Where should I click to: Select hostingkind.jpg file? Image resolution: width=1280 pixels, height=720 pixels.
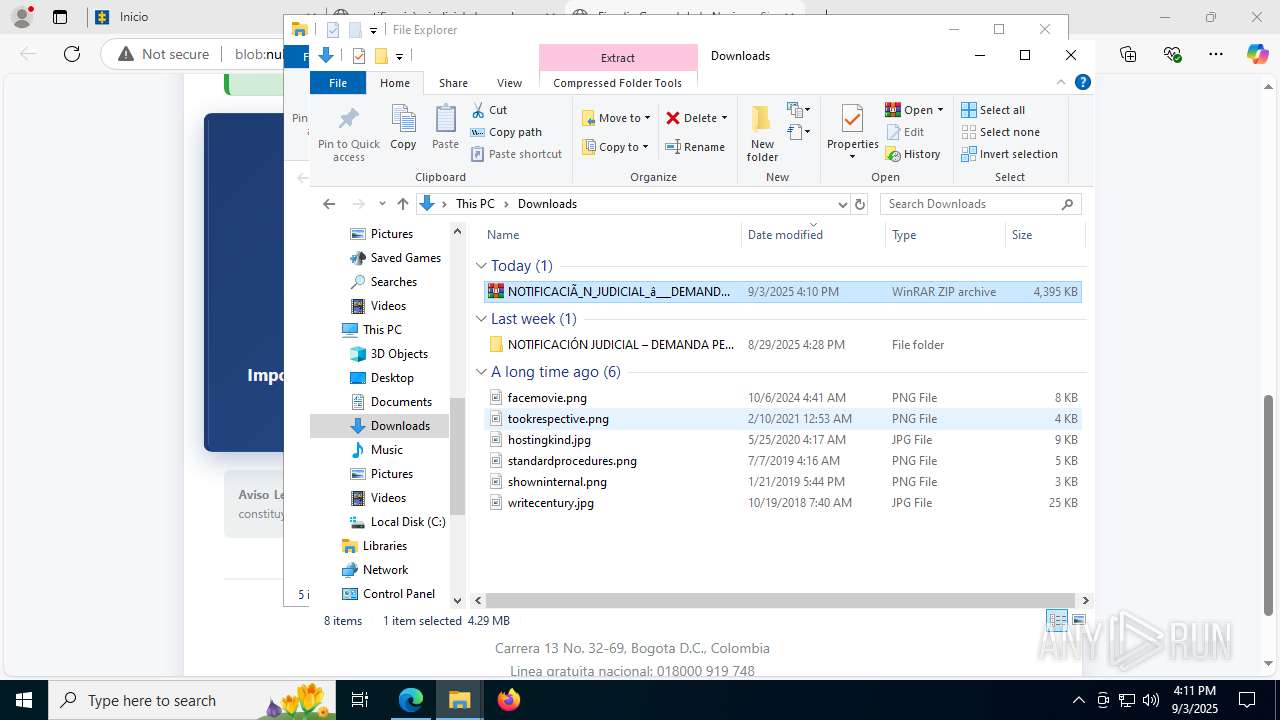pyautogui.click(x=782, y=440)
